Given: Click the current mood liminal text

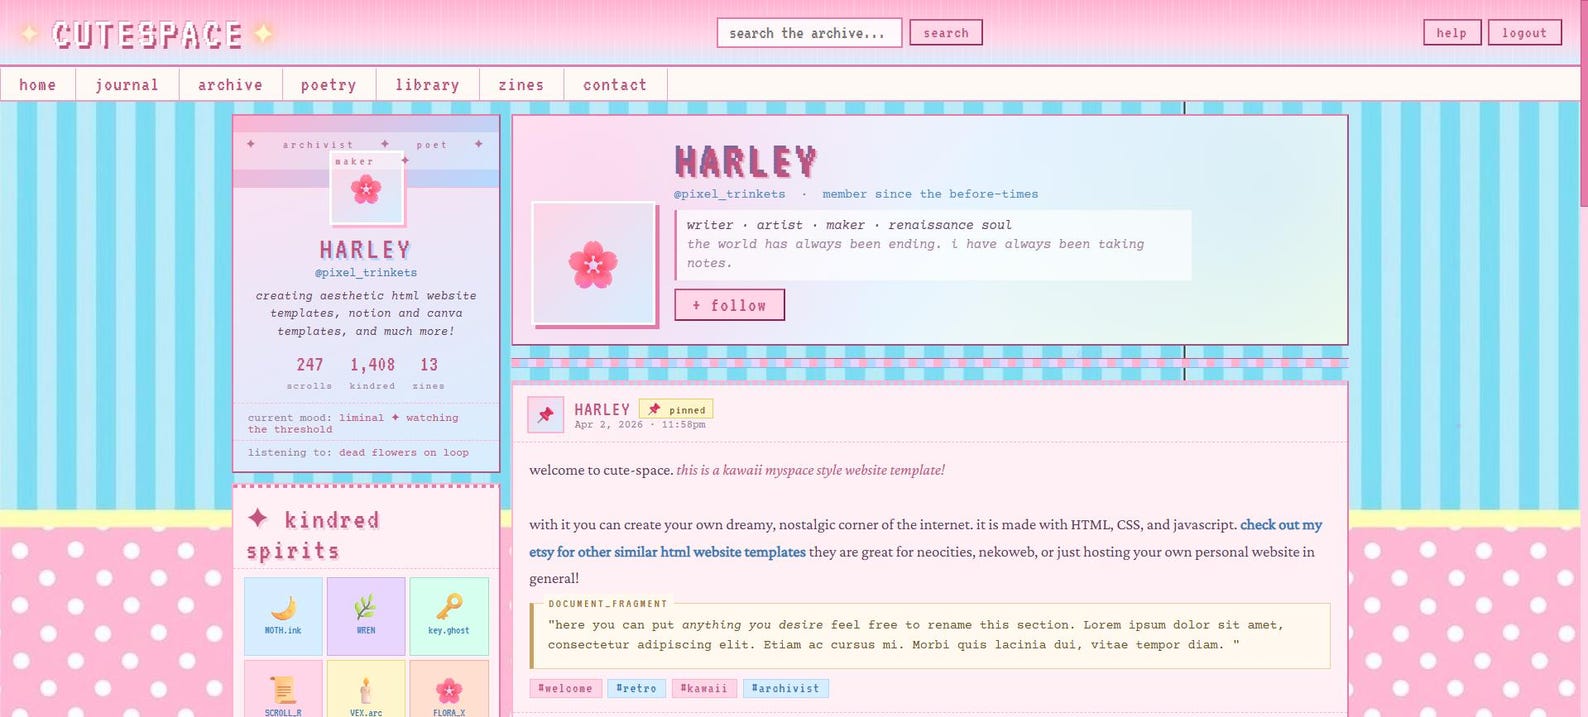Looking at the screenshot, I should [x=354, y=424].
